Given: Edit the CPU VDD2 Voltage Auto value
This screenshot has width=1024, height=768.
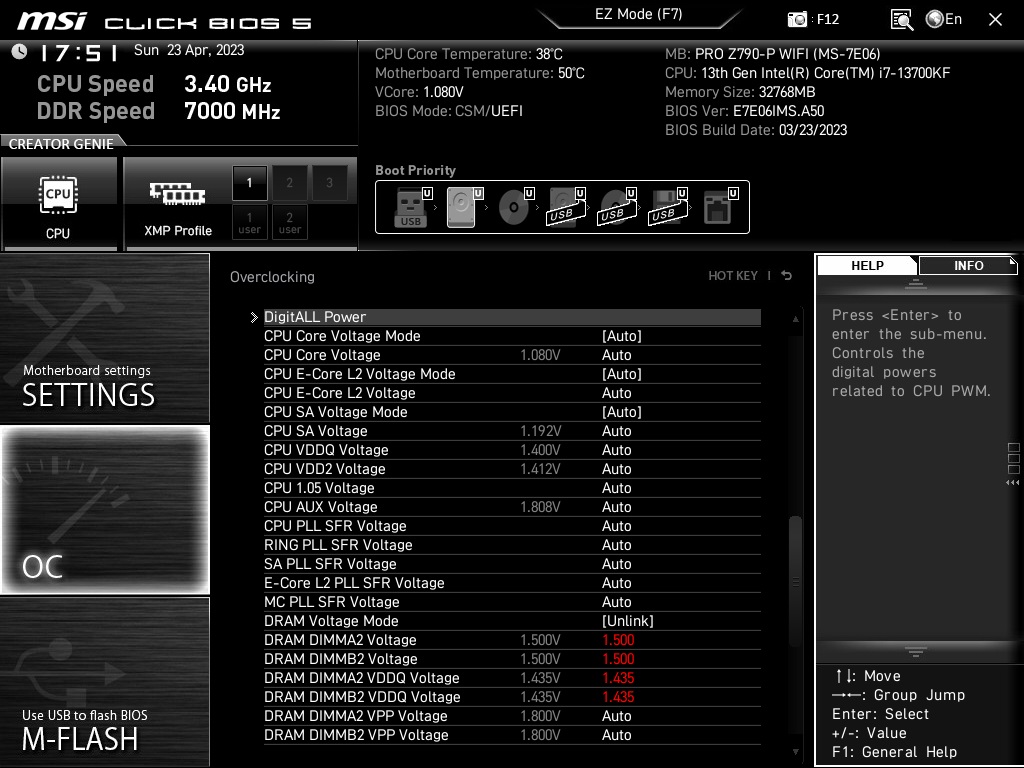Looking at the screenshot, I should (616, 468).
